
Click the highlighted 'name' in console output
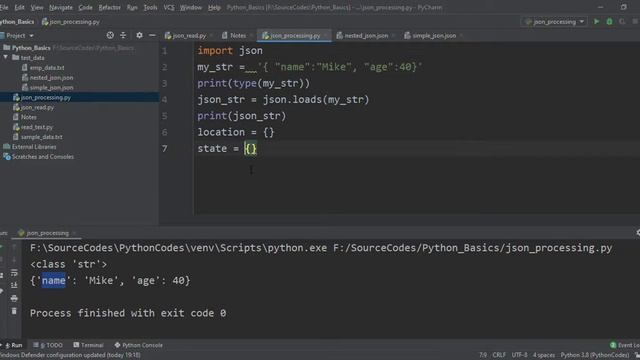(53, 280)
